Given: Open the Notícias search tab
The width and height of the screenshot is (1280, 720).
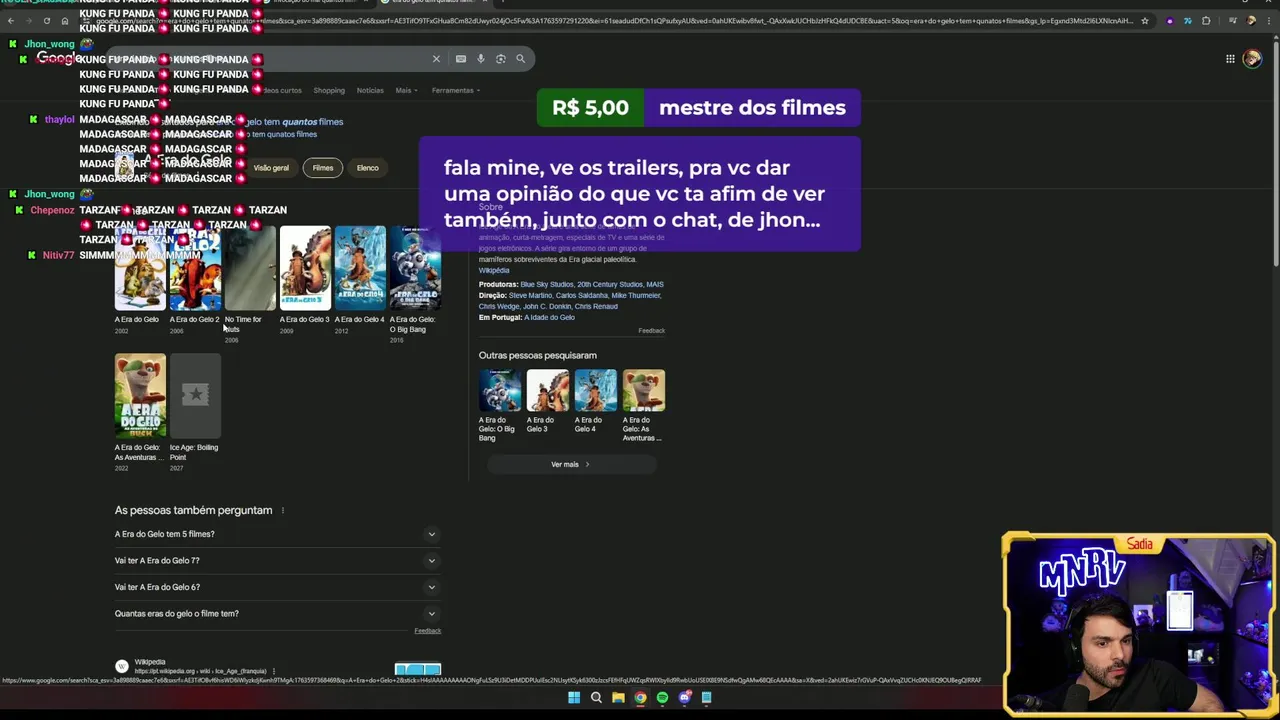Looking at the screenshot, I should (x=370, y=91).
